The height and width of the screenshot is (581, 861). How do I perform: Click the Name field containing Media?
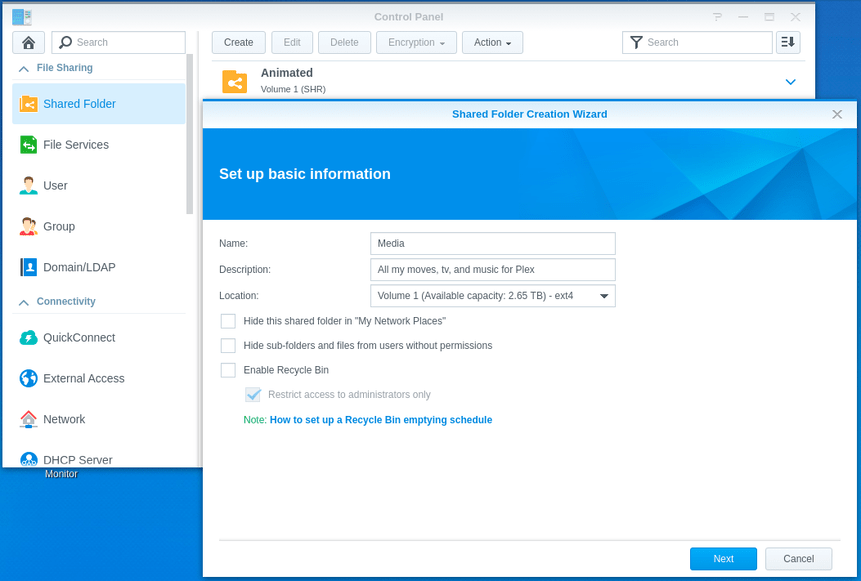click(x=493, y=243)
